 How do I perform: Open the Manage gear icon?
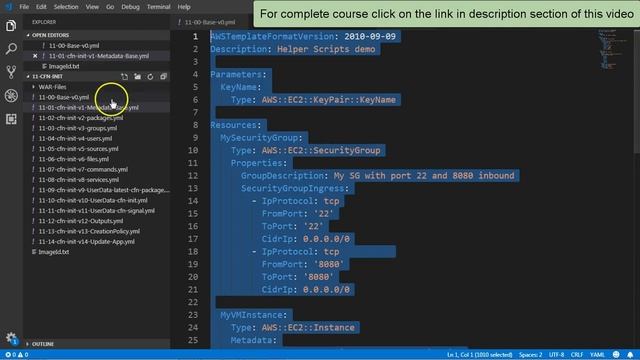(x=11, y=338)
